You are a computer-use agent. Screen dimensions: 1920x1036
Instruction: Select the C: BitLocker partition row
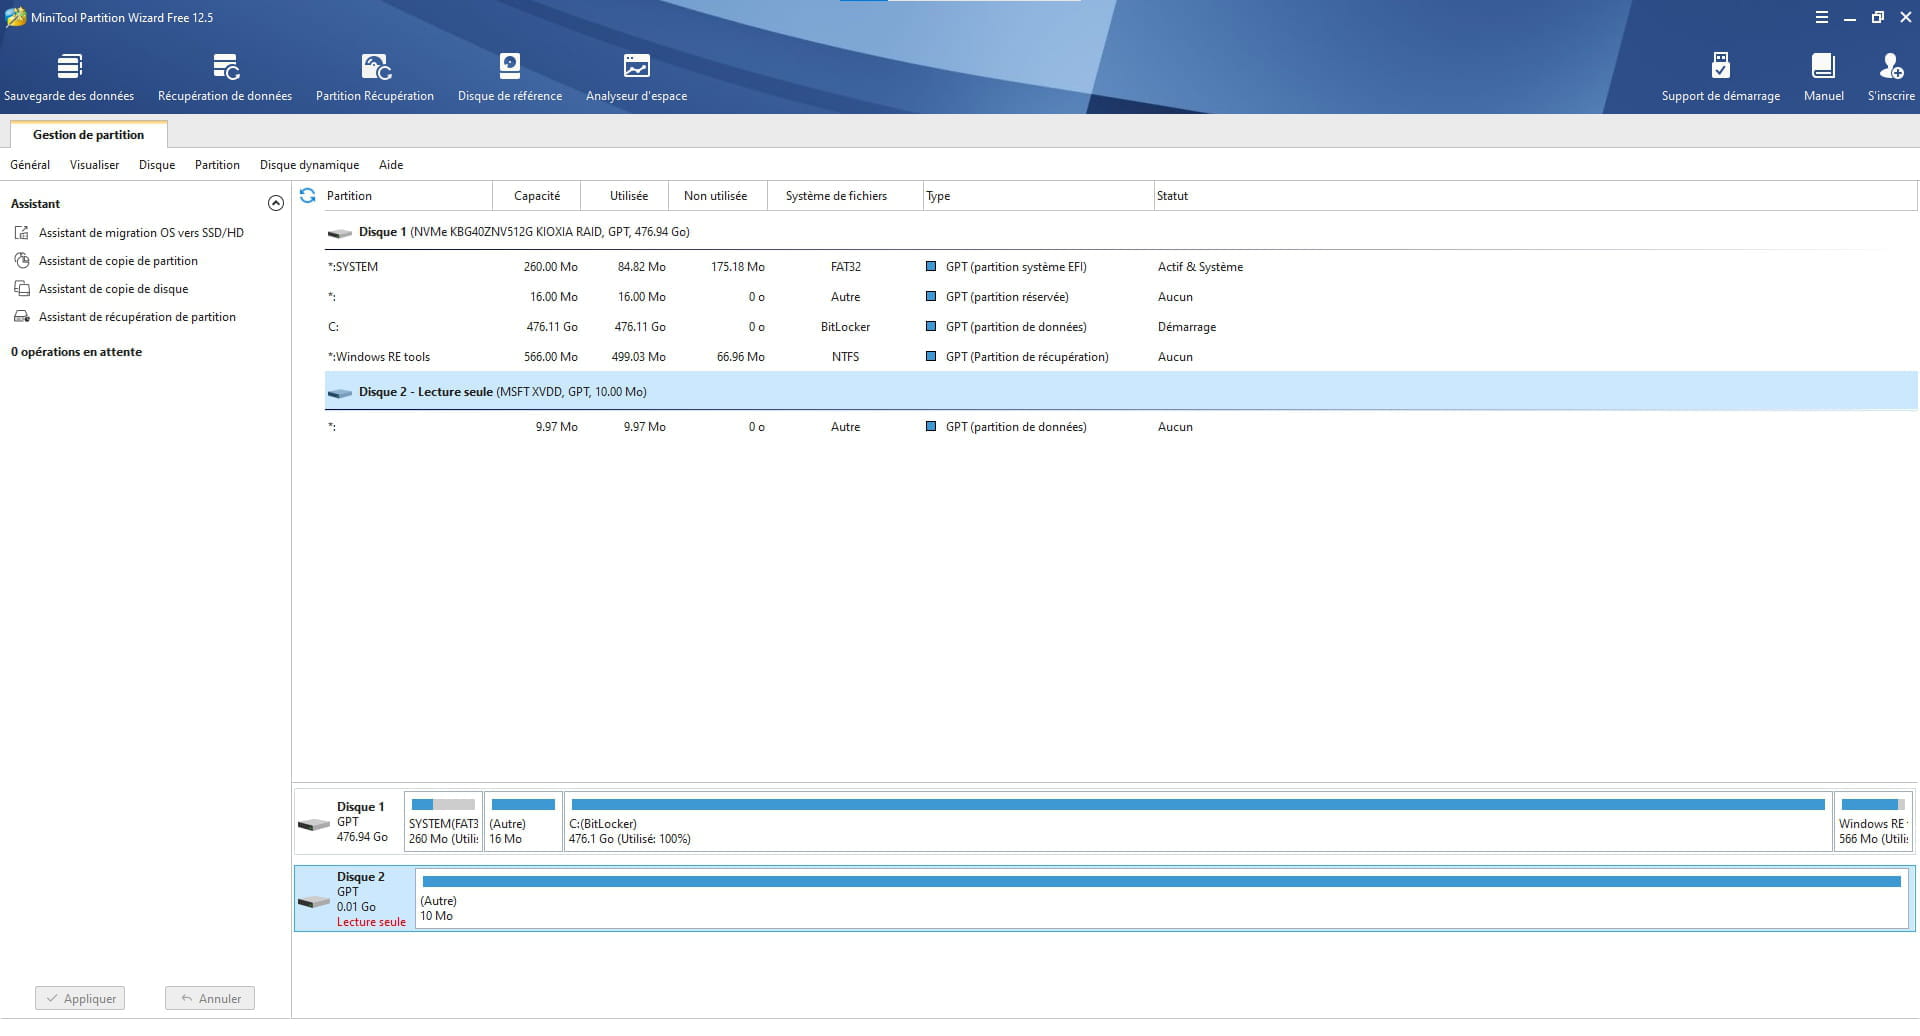(x=1120, y=327)
